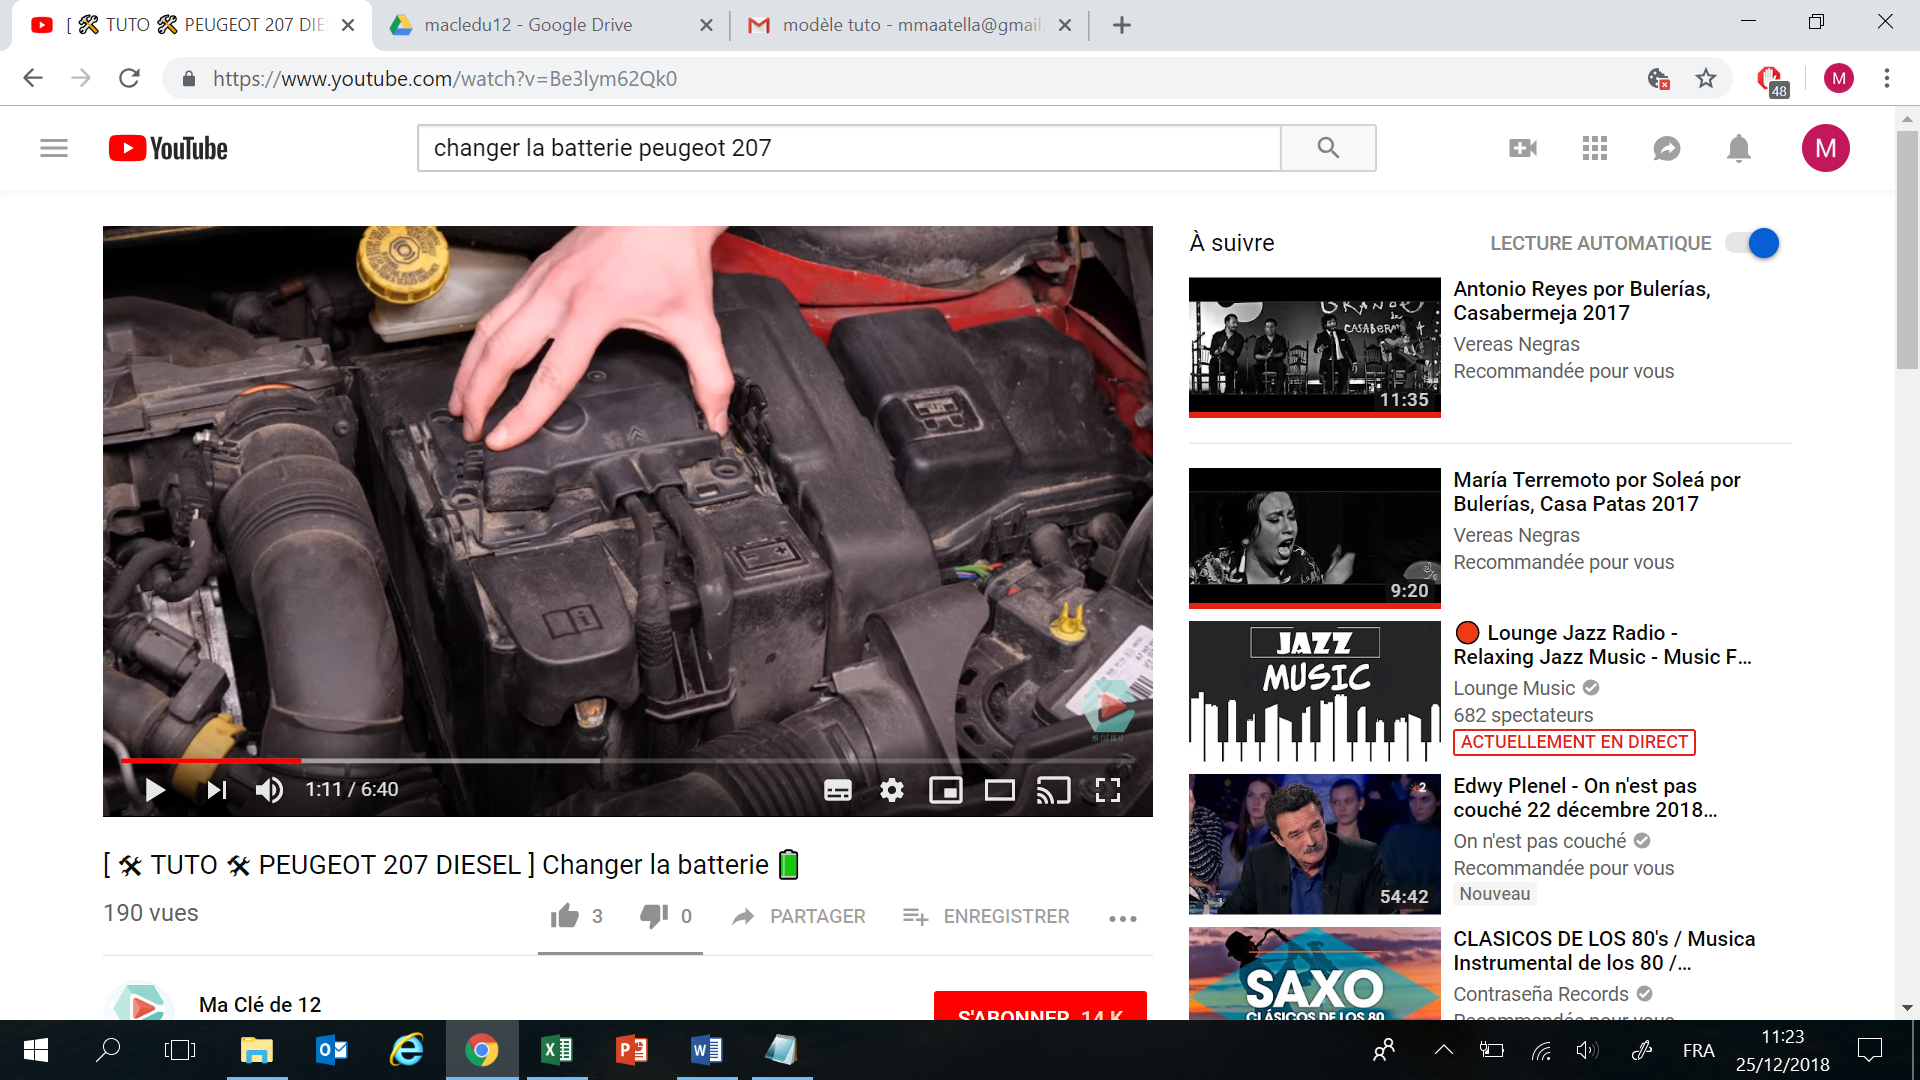The height and width of the screenshot is (1080, 1920).
Task: Show hidden system tray icons
Action: pyautogui.click(x=1443, y=1050)
